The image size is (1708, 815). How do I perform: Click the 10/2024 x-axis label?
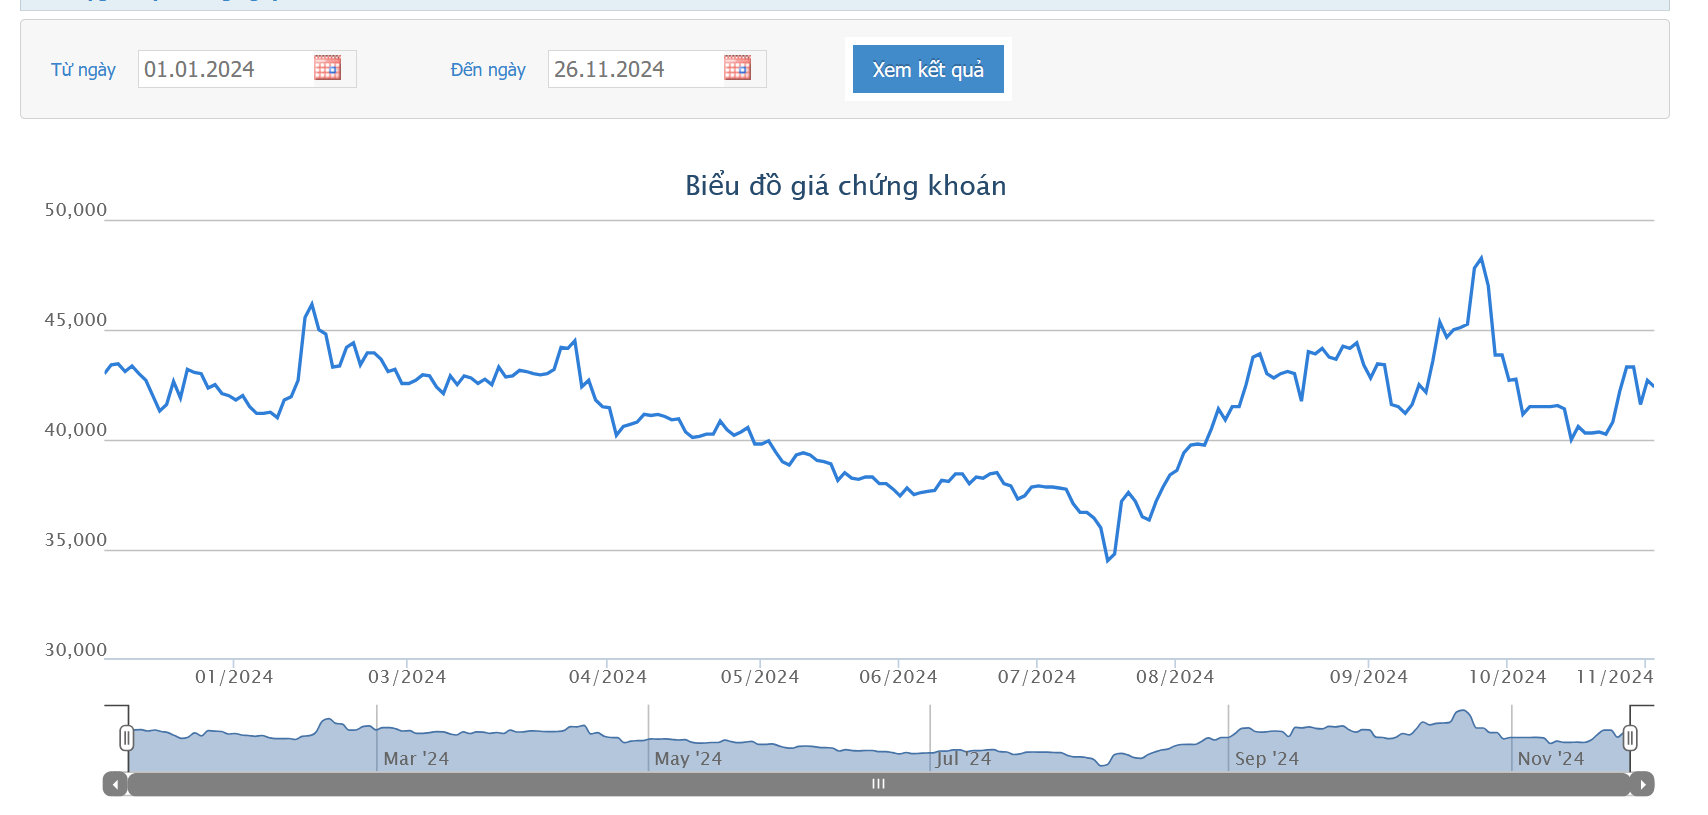click(x=1507, y=677)
